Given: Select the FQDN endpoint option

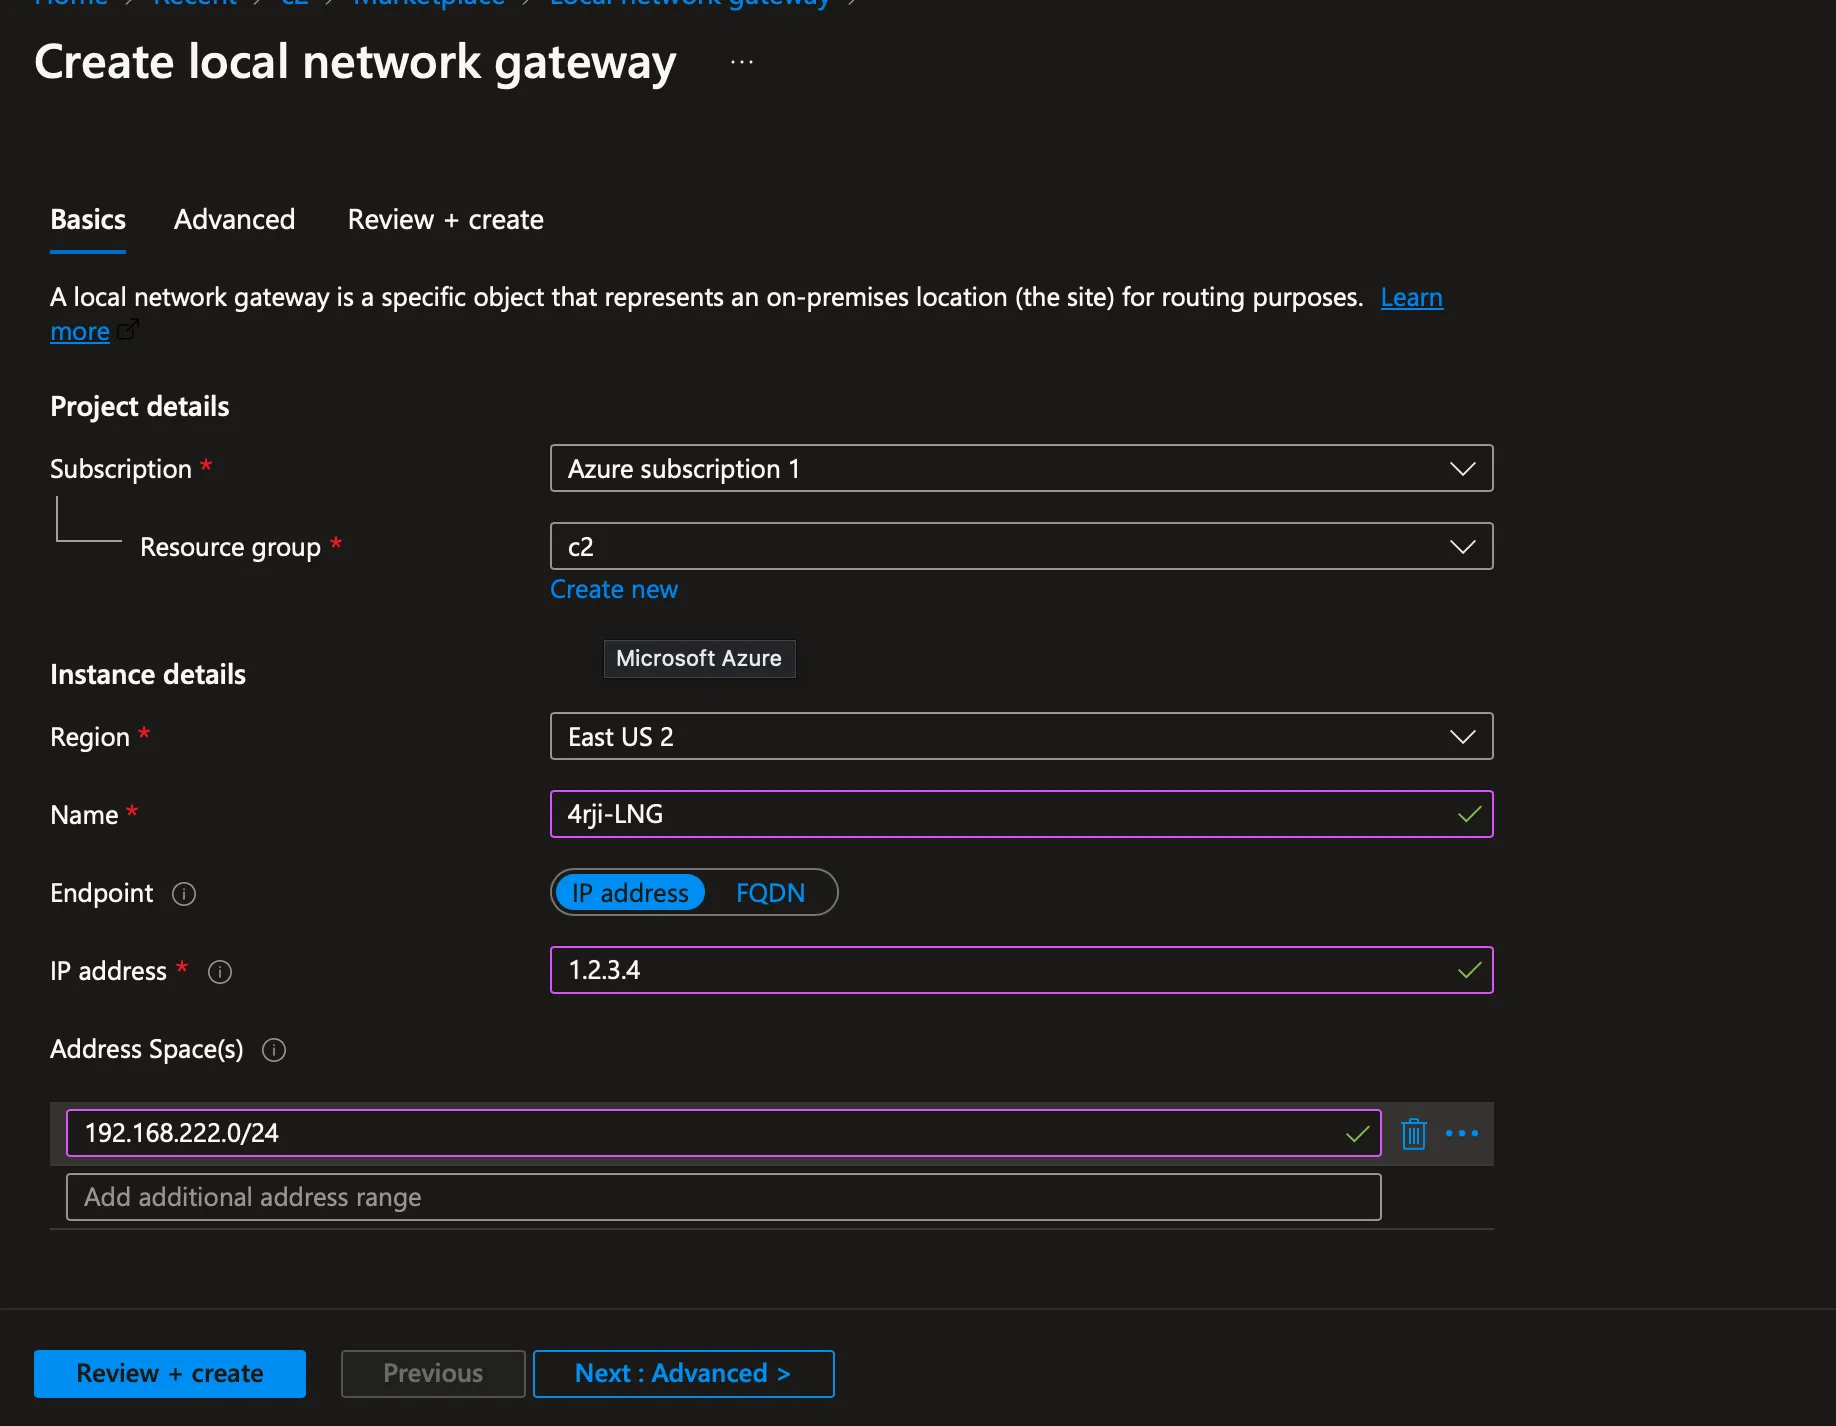Looking at the screenshot, I should pyautogui.click(x=770, y=892).
